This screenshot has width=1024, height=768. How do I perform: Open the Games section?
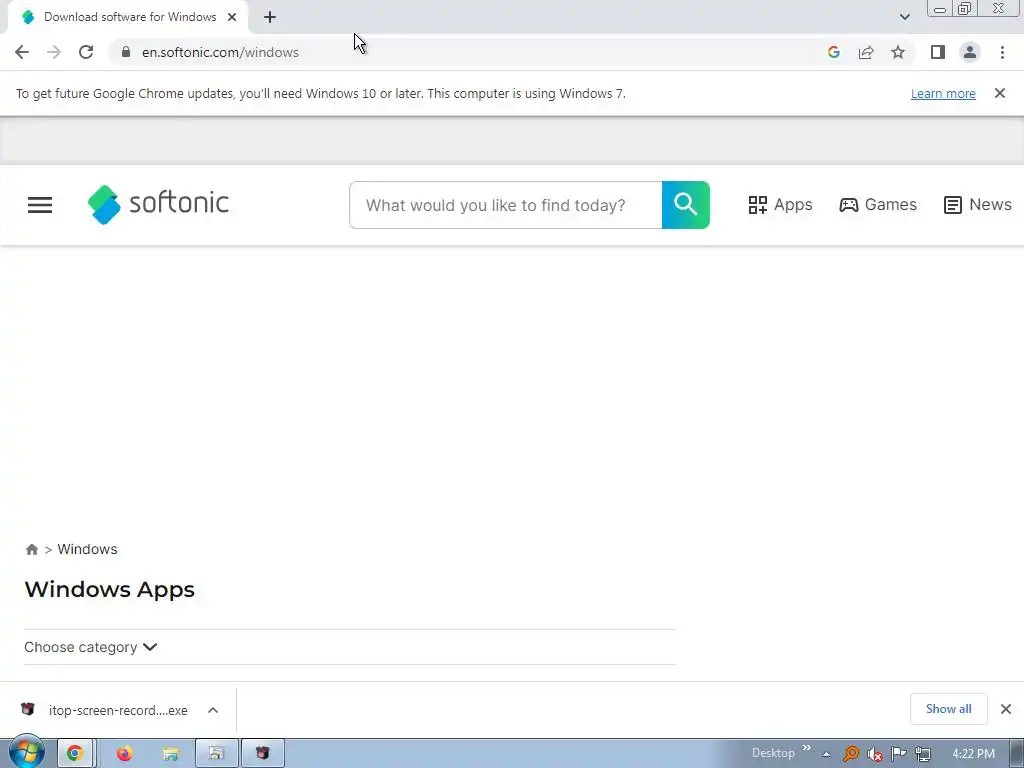click(x=878, y=204)
